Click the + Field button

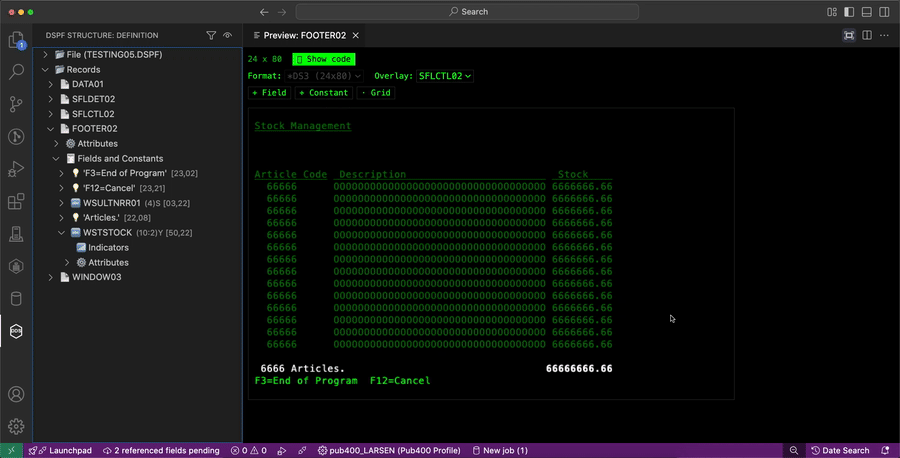pyautogui.click(x=269, y=92)
